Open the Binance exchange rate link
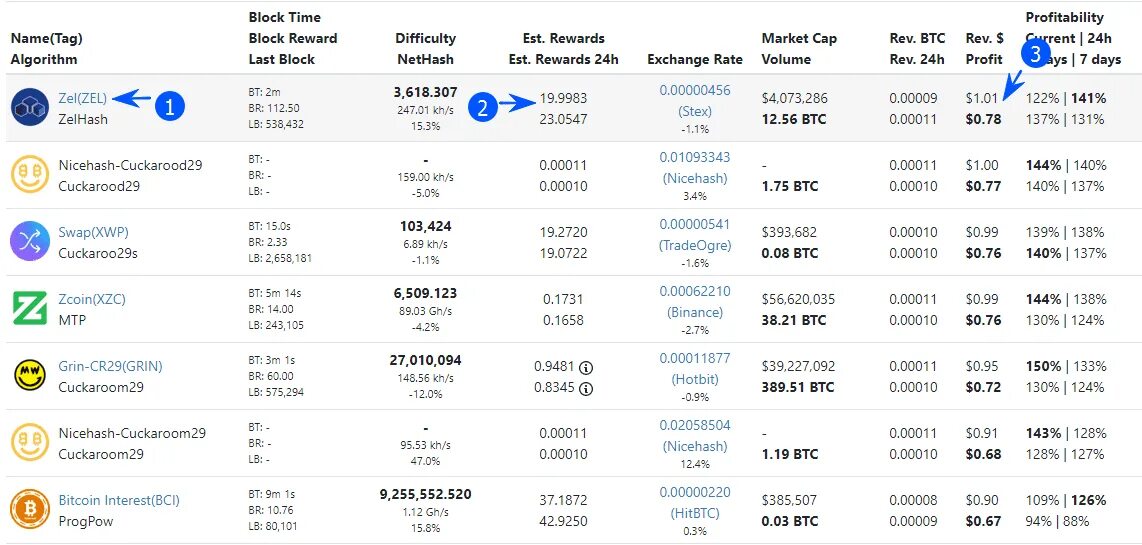The width and height of the screenshot is (1142, 545). click(695, 312)
